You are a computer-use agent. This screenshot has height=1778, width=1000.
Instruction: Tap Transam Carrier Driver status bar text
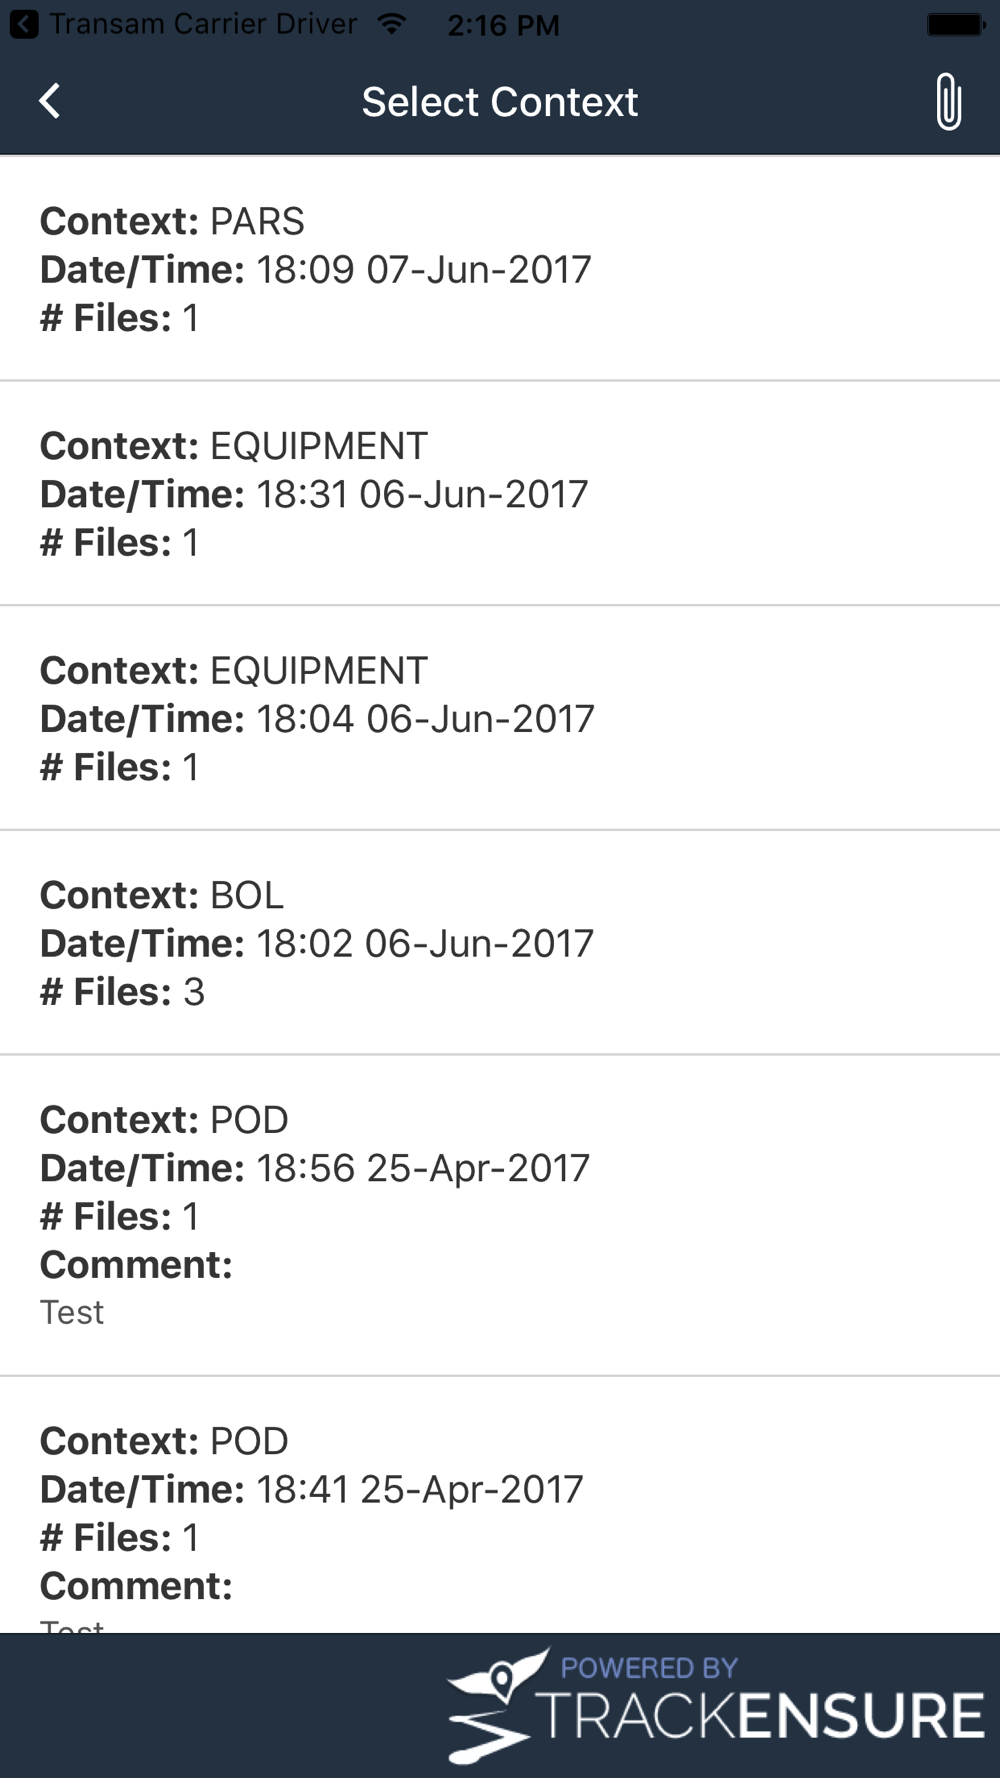pyautogui.click(x=203, y=23)
